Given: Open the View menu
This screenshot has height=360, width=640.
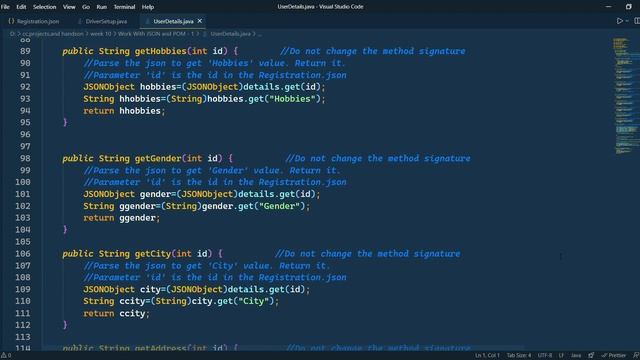Looking at the screenshot, I should (x=69, y=7).
